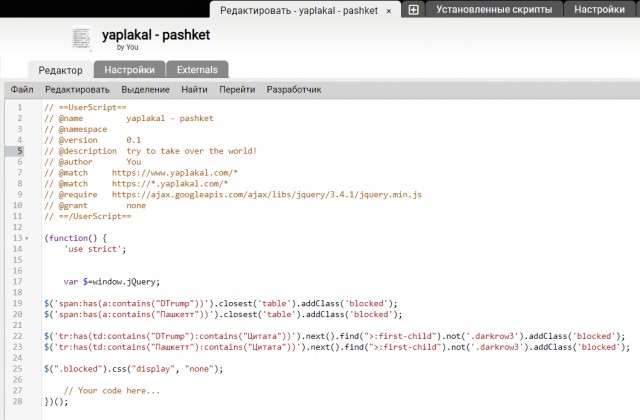
Task: Click the '// ==/UserScript==' line
Action: pyautogui.click(x=88, y=216)
